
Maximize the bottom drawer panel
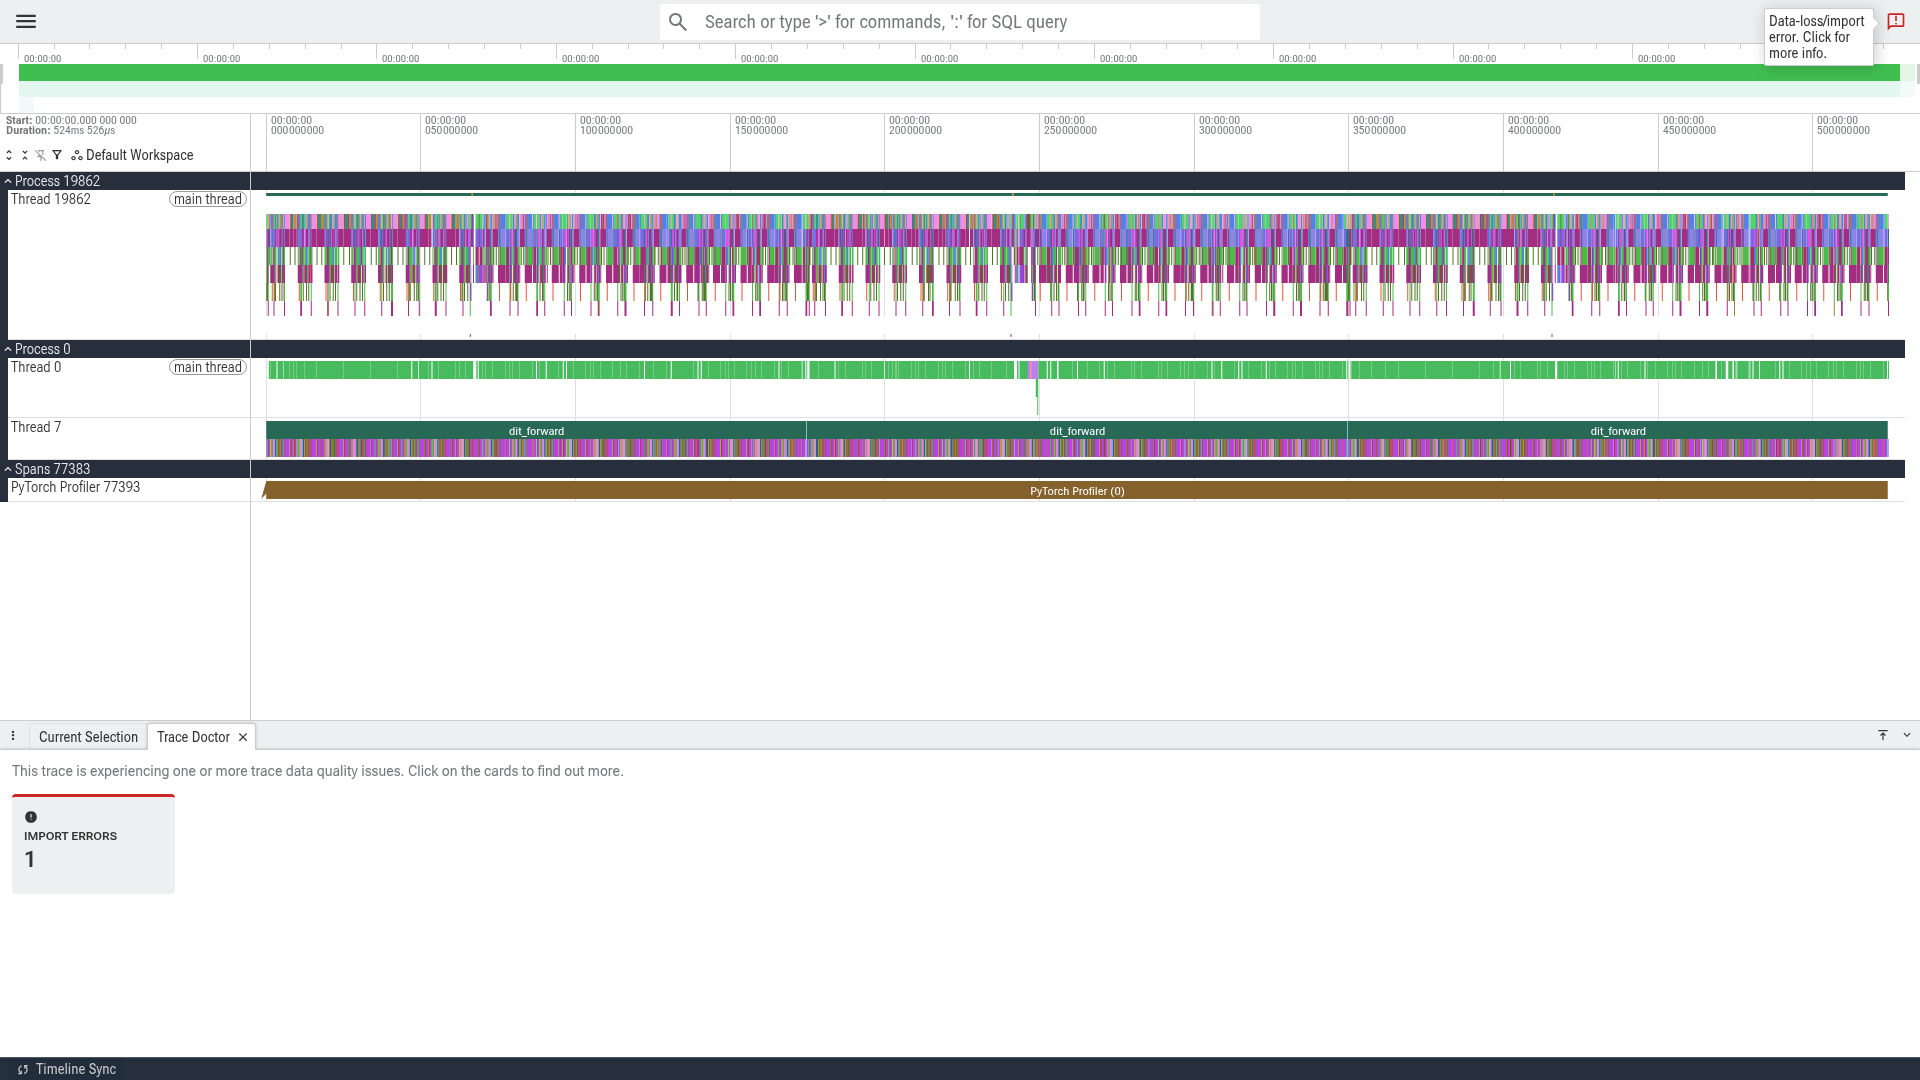click(1883, 735)
